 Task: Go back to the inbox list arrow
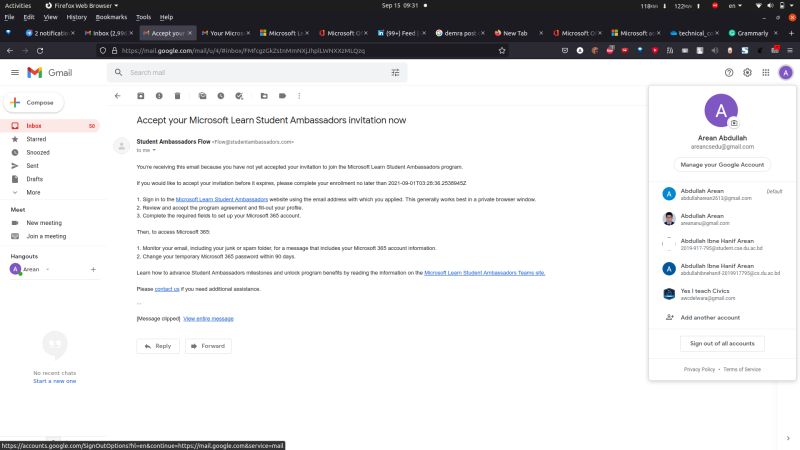pyautogui.click(x=117, y=96)
